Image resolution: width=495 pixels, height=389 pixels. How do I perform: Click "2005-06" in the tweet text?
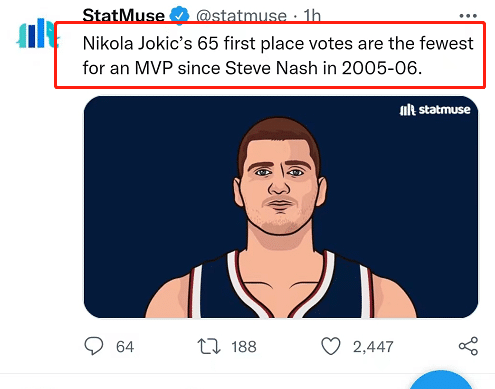(x=380, y=68)
